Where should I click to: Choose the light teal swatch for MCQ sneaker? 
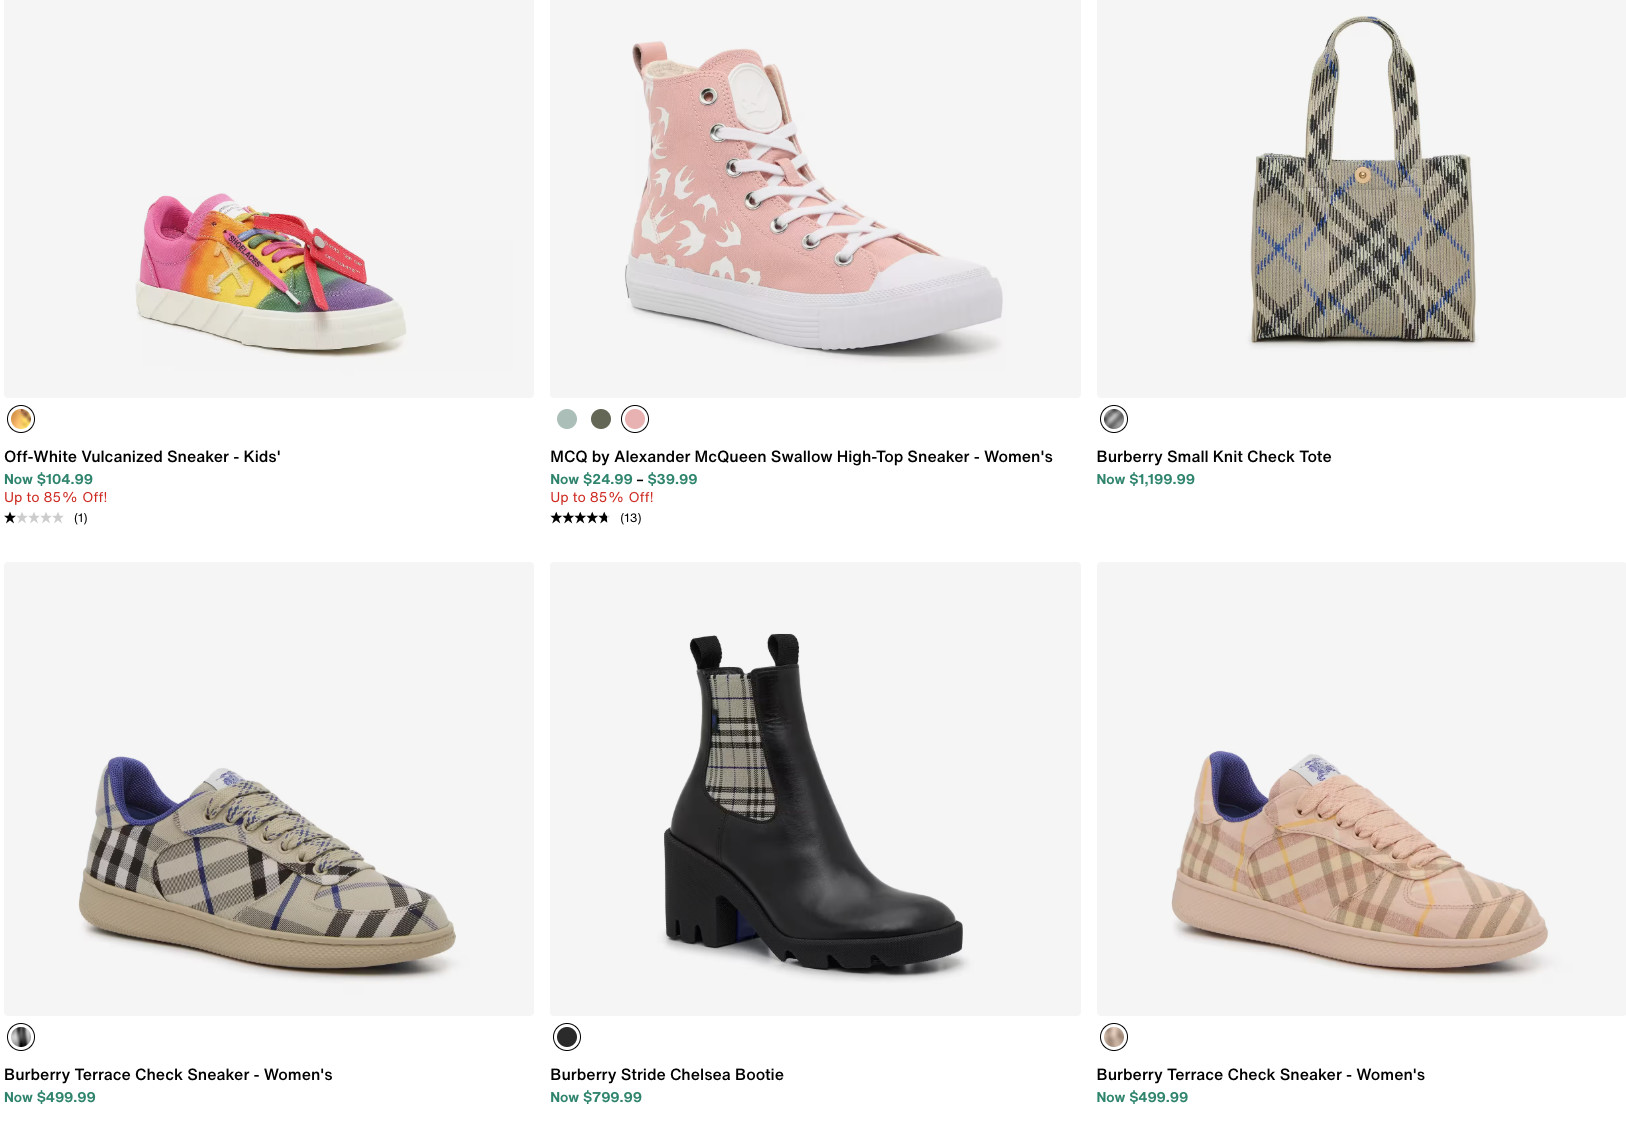(567, 419)
